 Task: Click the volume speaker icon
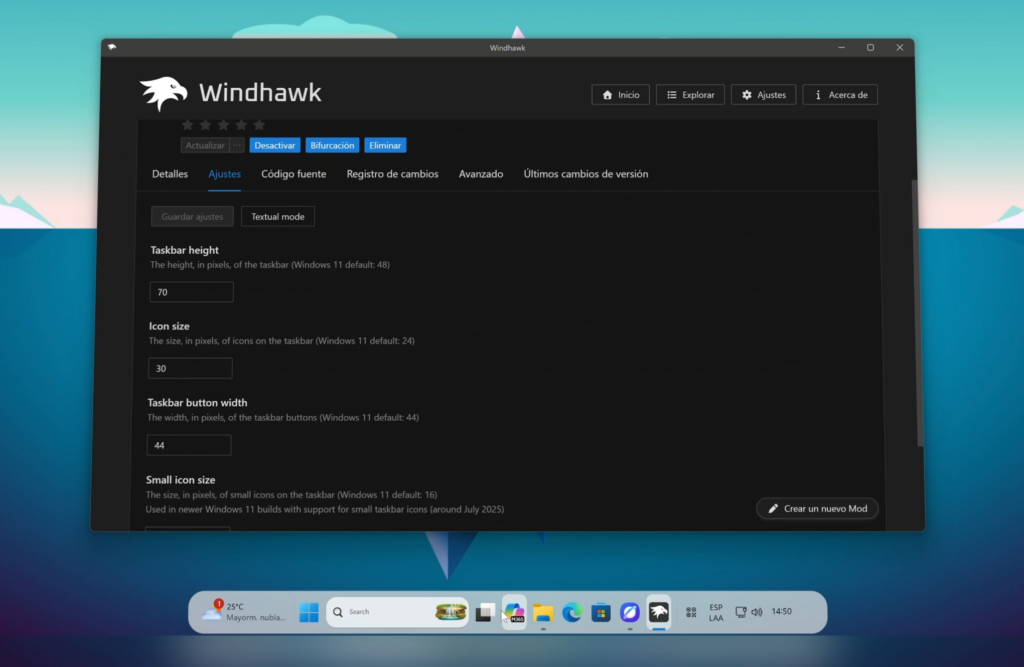(x=757, y=612)
